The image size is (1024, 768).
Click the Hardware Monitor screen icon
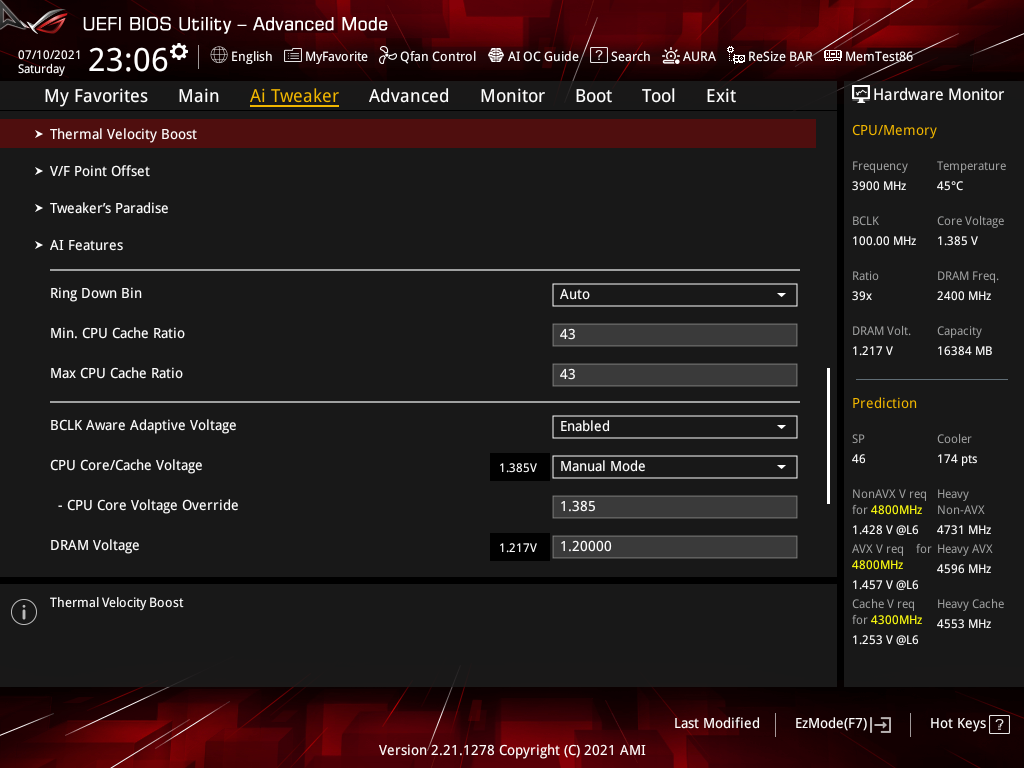[x=861, y=95]
